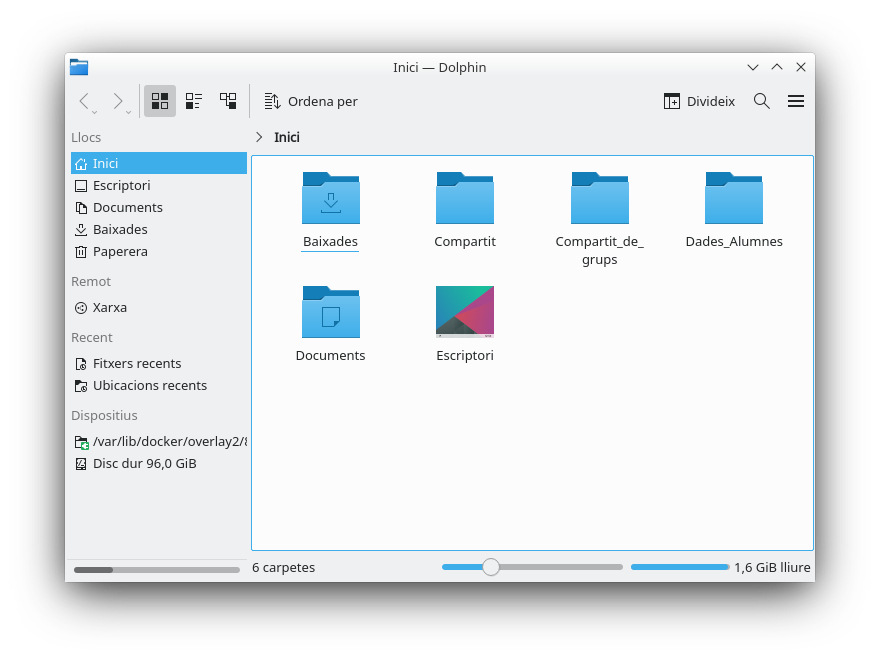The image size is (880, 659).
Task: Select the Escriptori folder thumbnail
Action: (x=465, y=312)
